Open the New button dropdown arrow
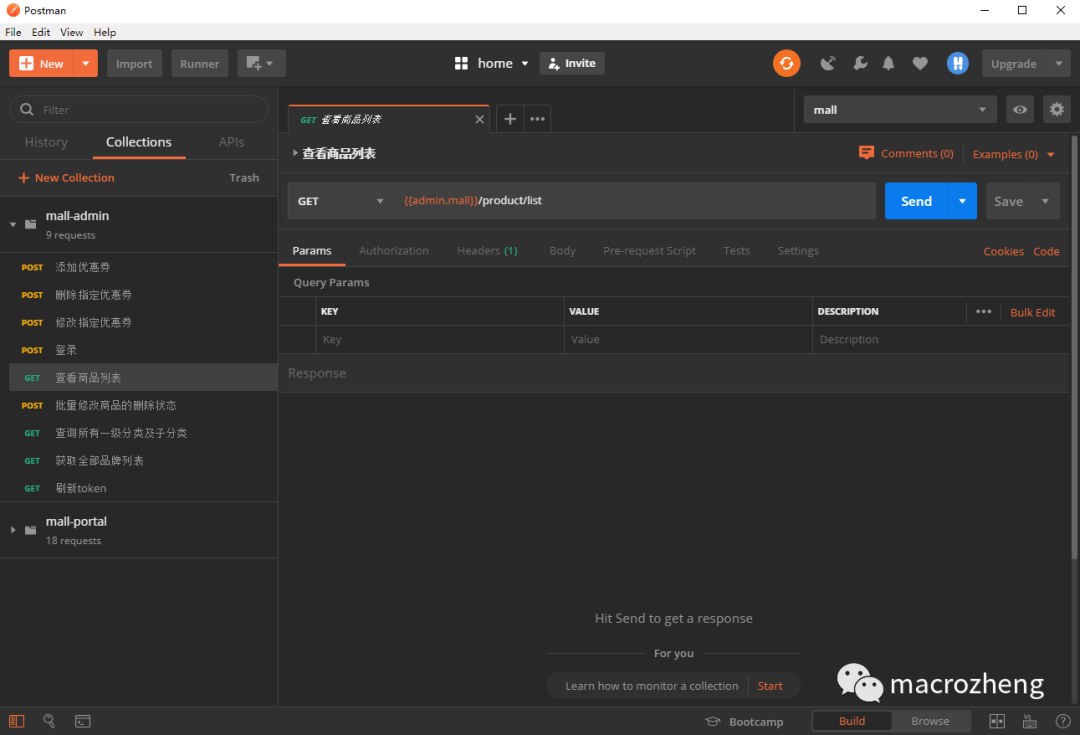 (85, 63)
